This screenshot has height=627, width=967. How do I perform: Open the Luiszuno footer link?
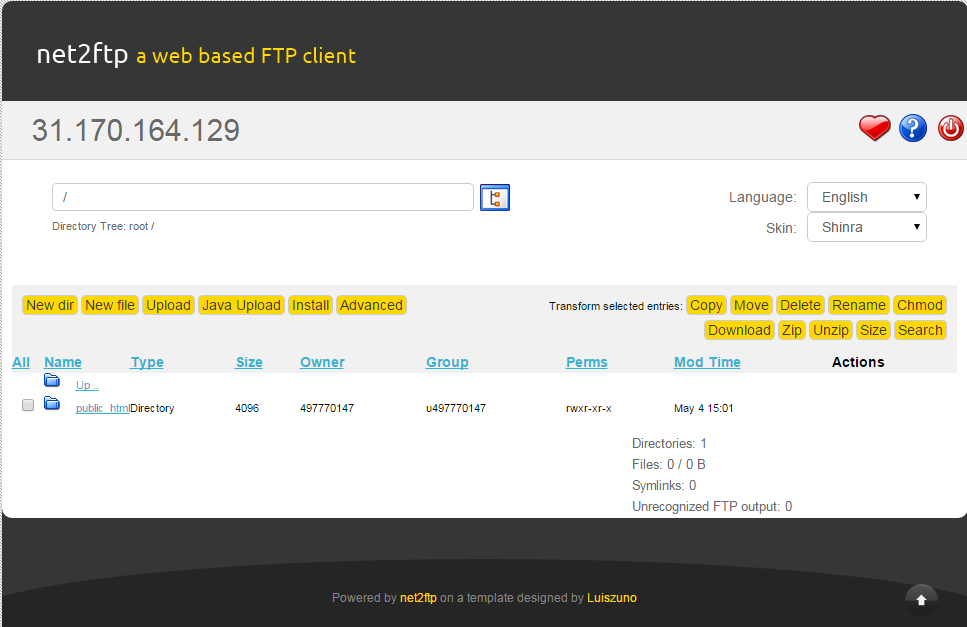(x=612, y=598)
